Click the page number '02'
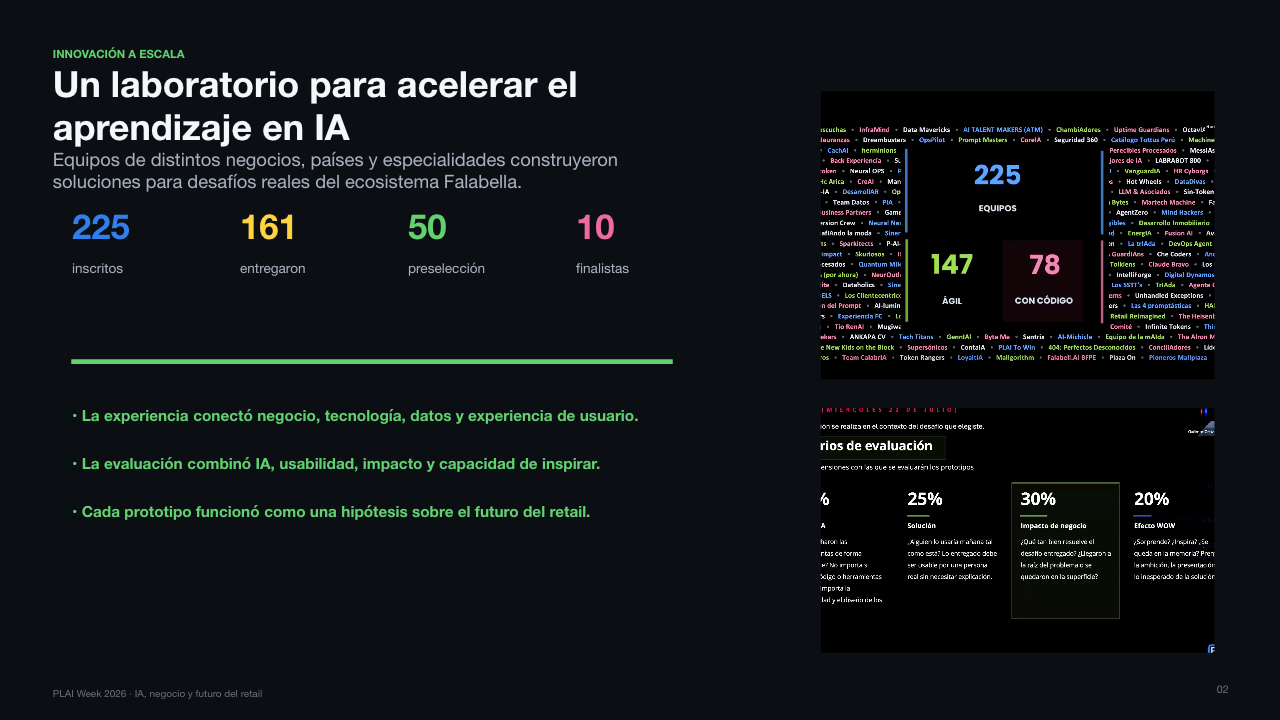Image resolution: width=1280 pixels, height=720 pixels. pos(1222,689)
